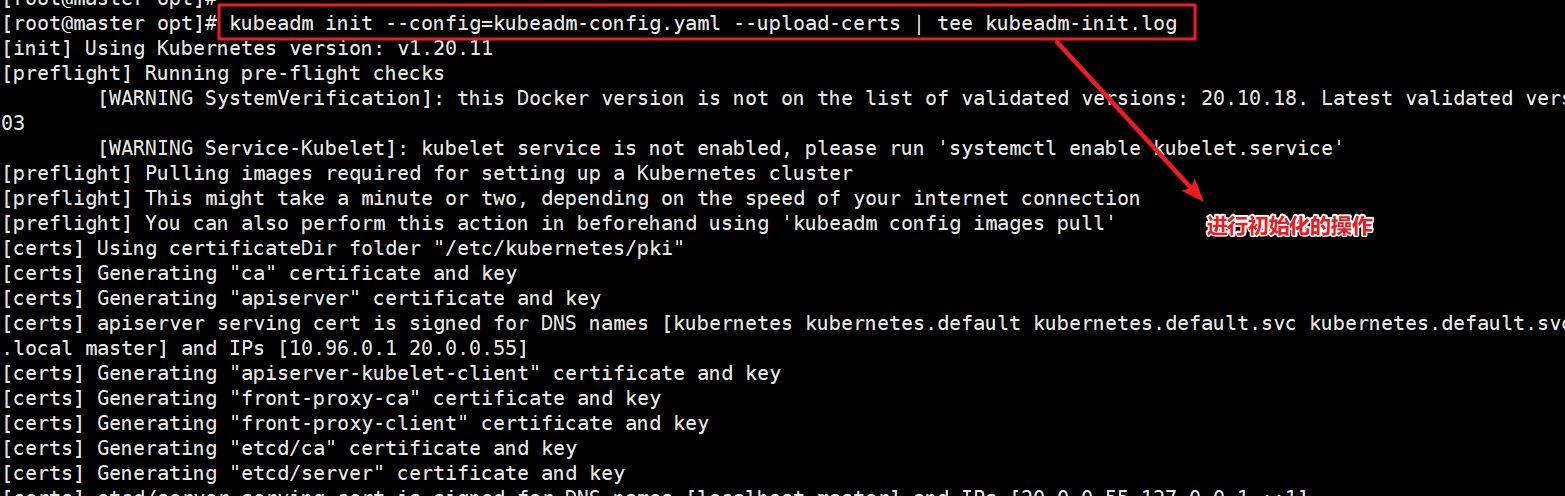Click the kubeadm init command line
The image size is (1565, 496).
point(704,23)
